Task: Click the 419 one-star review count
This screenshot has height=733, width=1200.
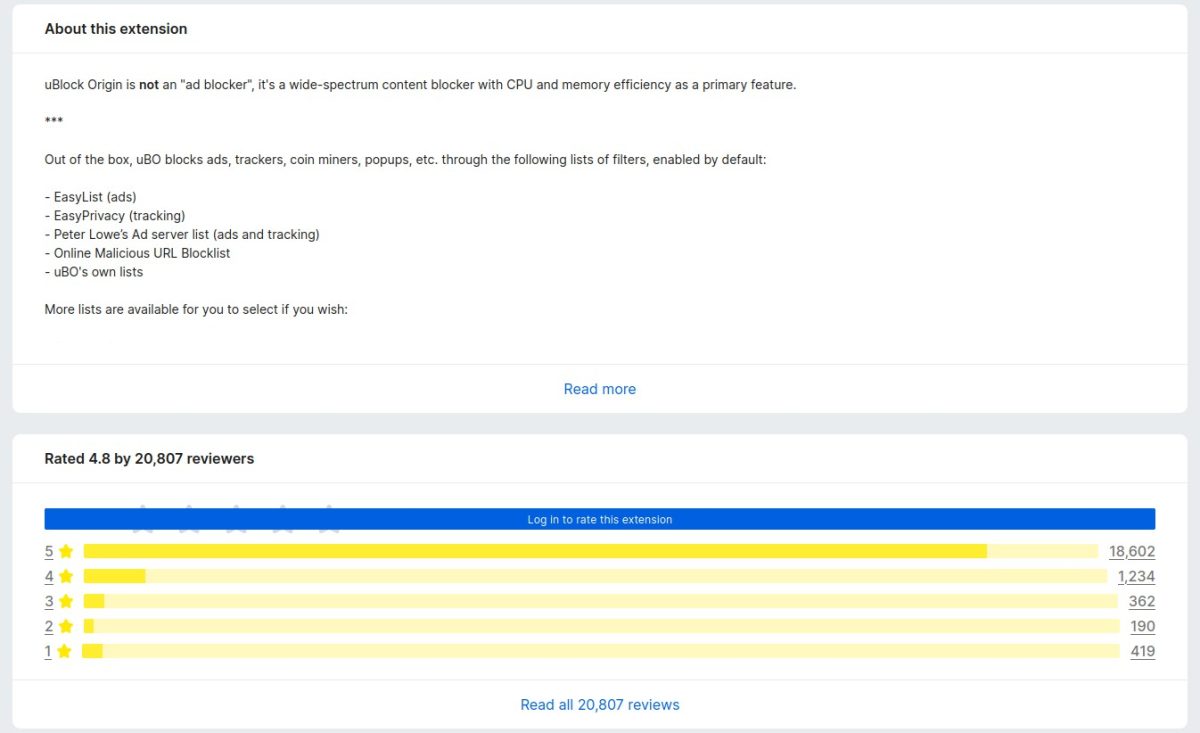Action: (1142, 650)
